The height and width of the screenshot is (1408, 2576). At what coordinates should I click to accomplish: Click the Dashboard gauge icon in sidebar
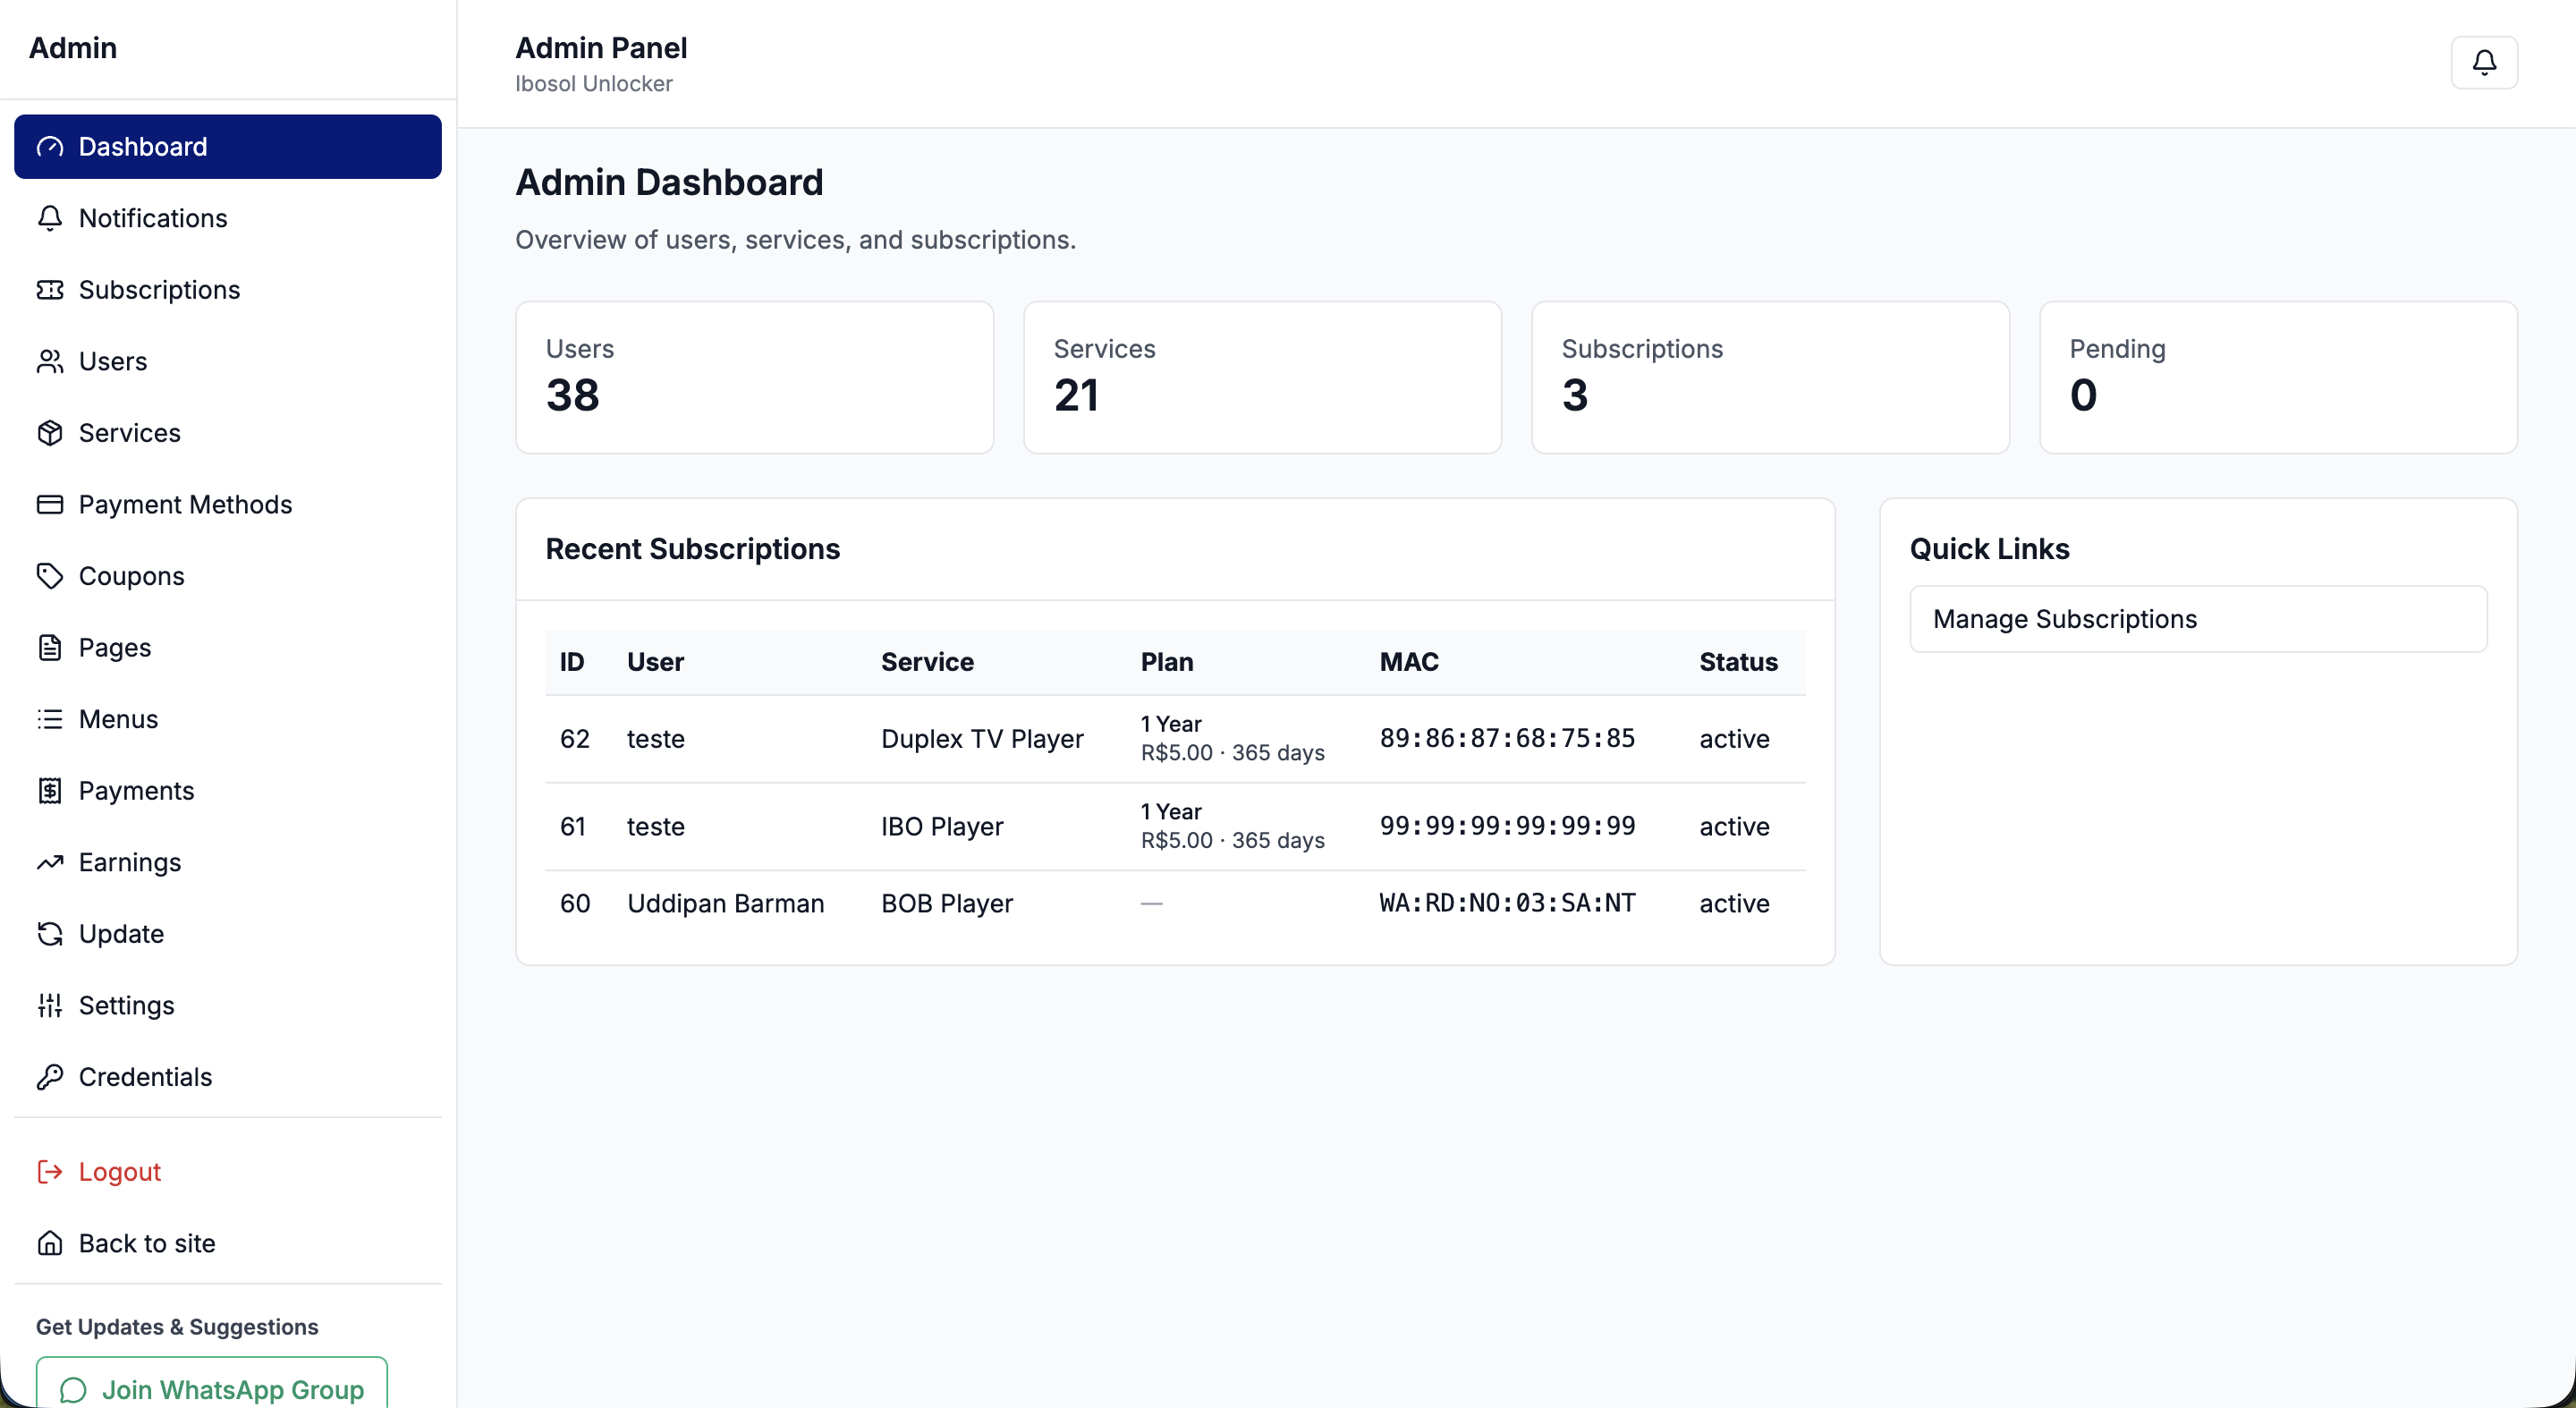pos(50,147)
